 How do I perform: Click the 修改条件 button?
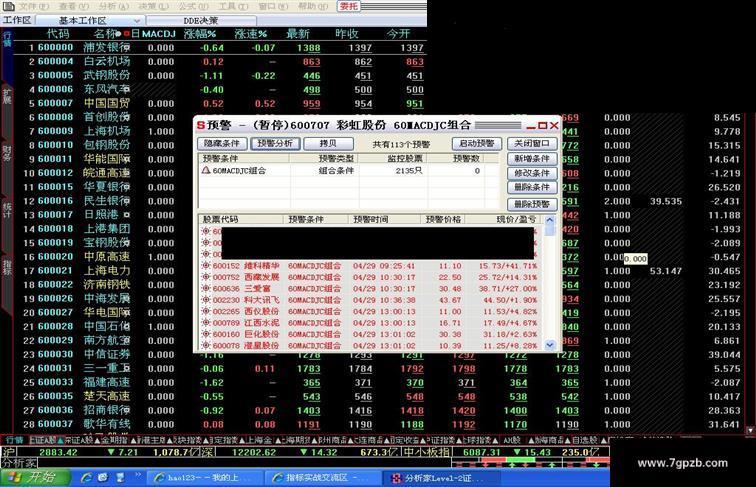[532, 173]
